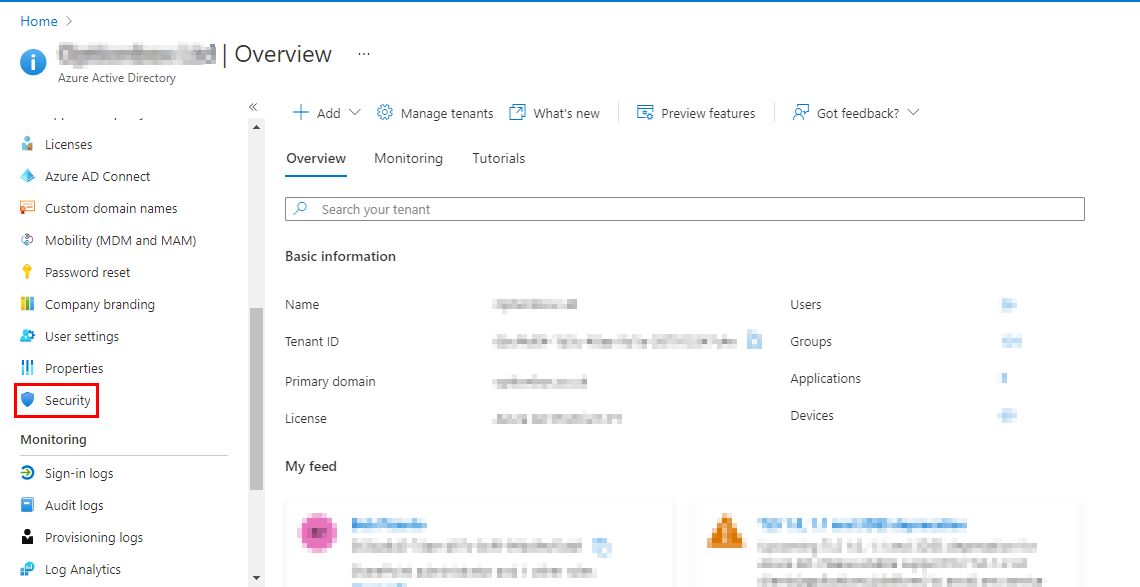Switch to the Overview tab
The width and height of the screenshot is (1140, 587).
coord(316,159)
